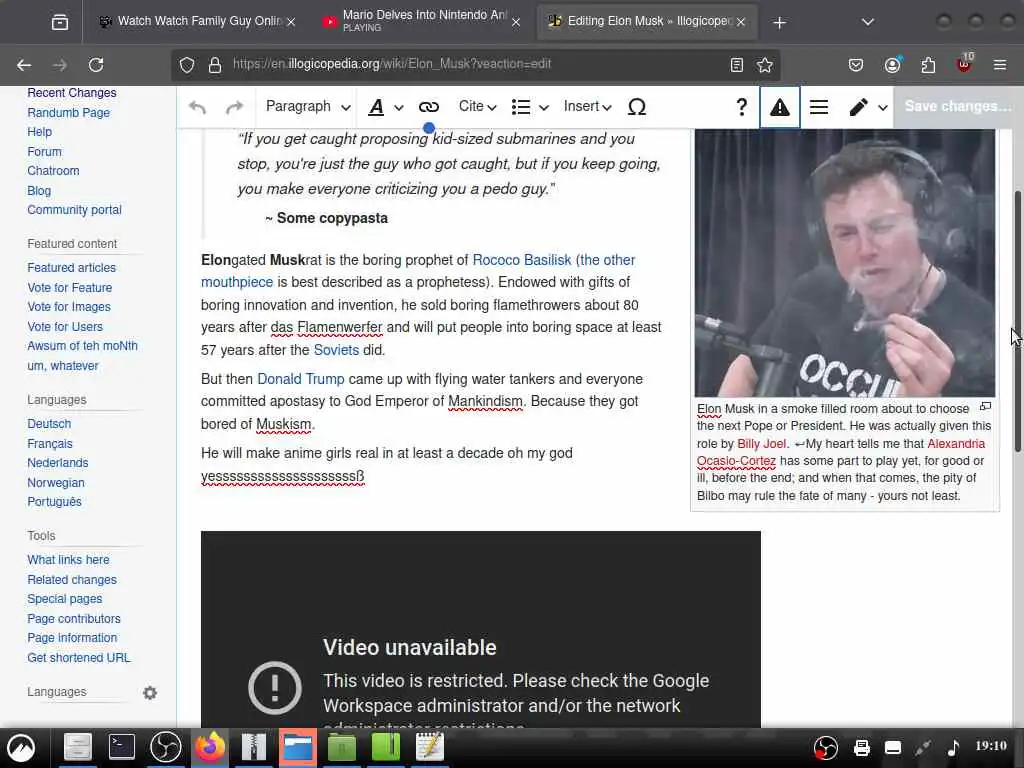1024x768 pixels.
Task: Open the Randumb Page link
Action: pos(69,112)
